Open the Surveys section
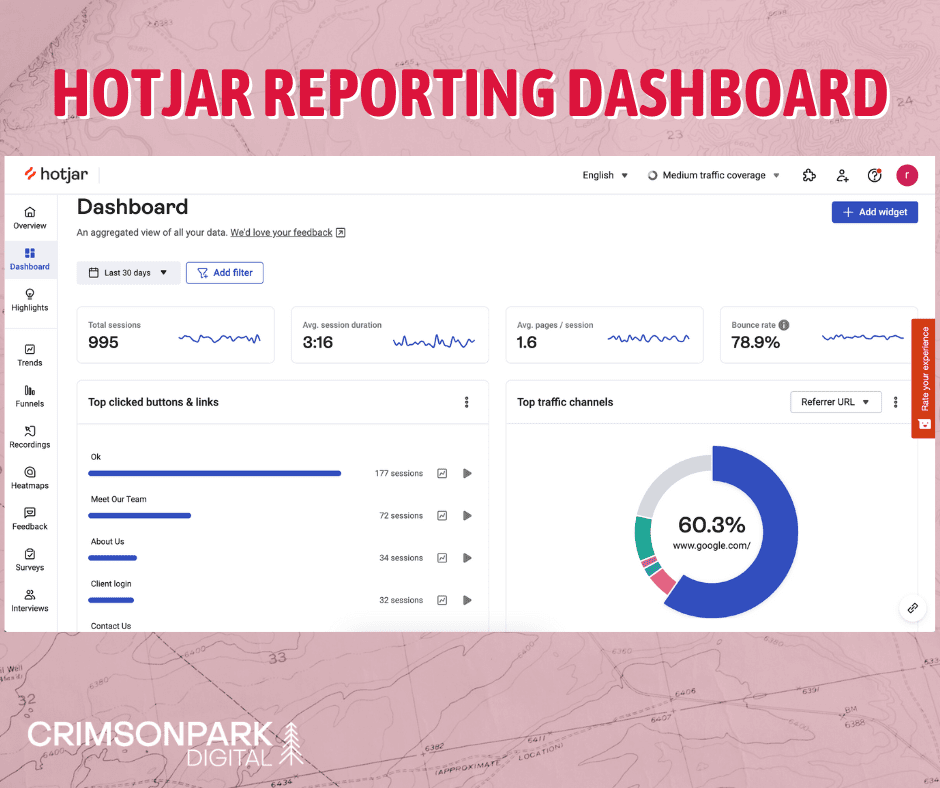940x788 pixels. coord(30,559)
